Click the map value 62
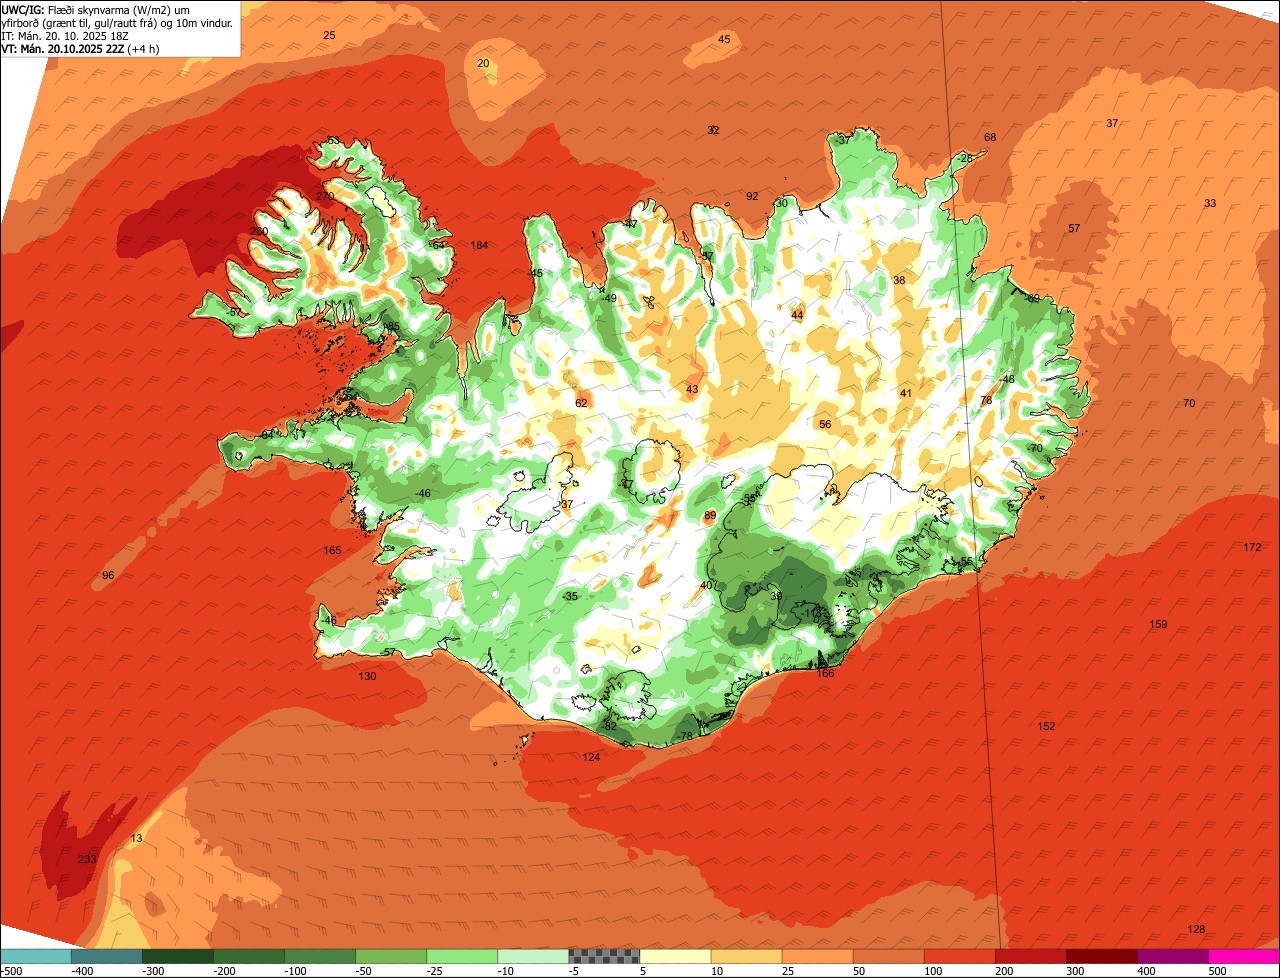 [581, 404]
